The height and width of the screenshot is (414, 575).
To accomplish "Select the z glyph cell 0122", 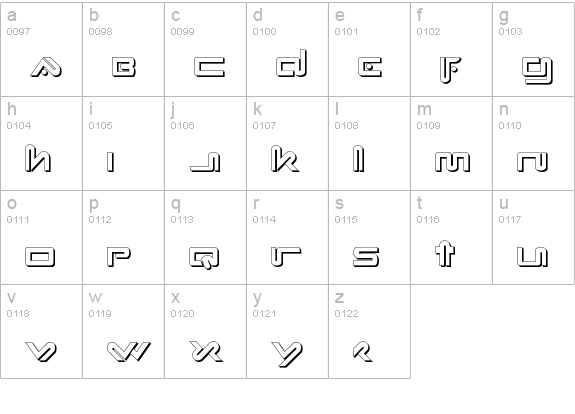I will tap(369, 331).
